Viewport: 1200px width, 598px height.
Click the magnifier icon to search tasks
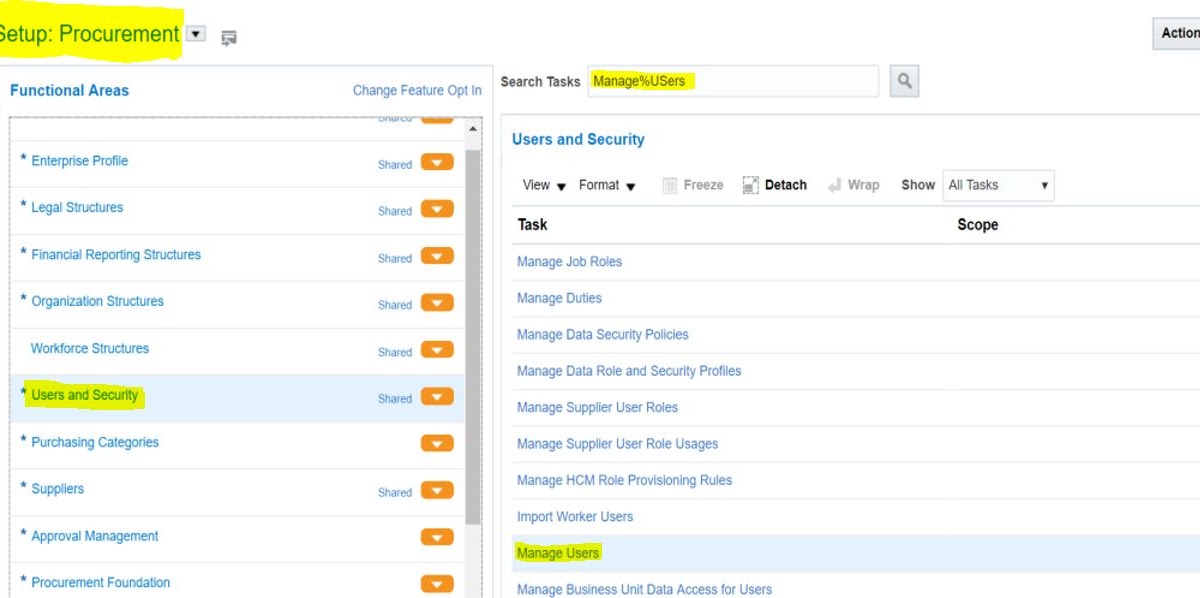[x=904, y=82]
